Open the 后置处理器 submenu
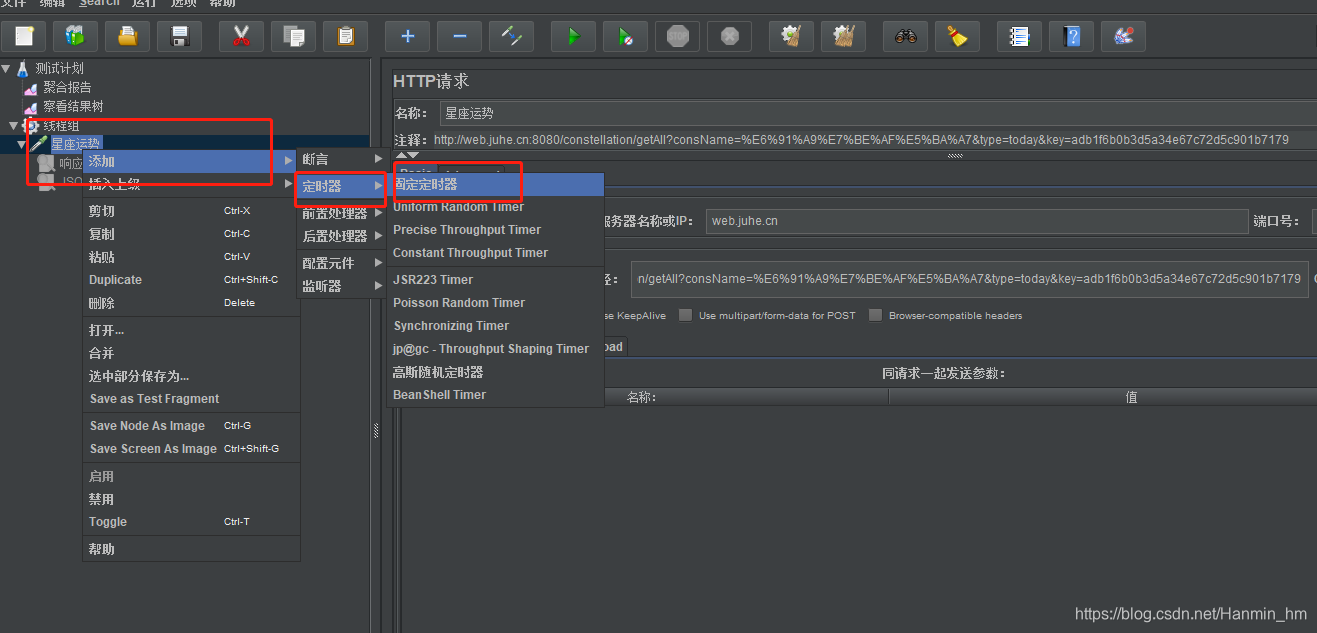This screenshot has height=633, width=1317. pos(342,236)
